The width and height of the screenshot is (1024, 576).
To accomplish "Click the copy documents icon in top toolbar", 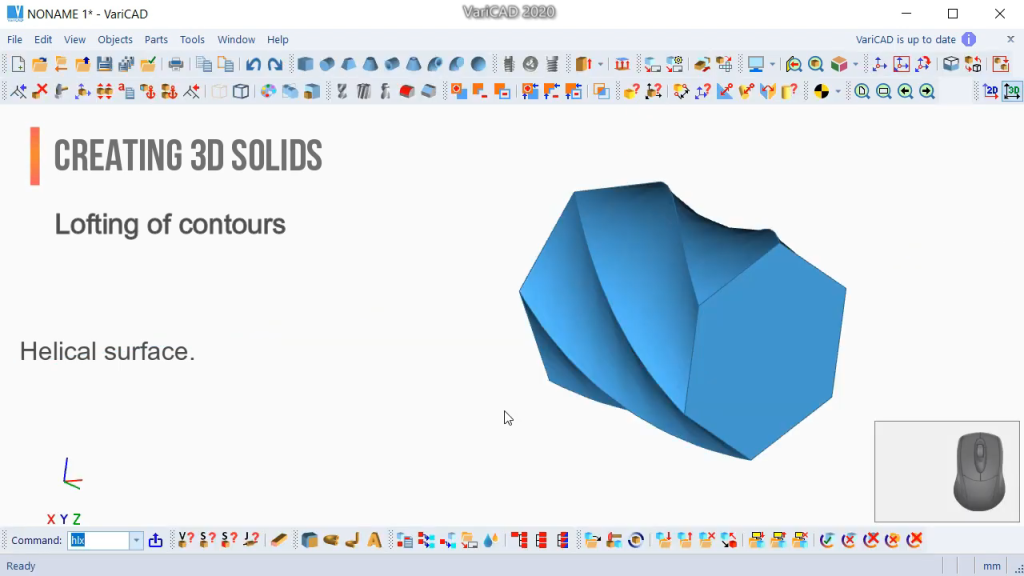I will (204, 64).
